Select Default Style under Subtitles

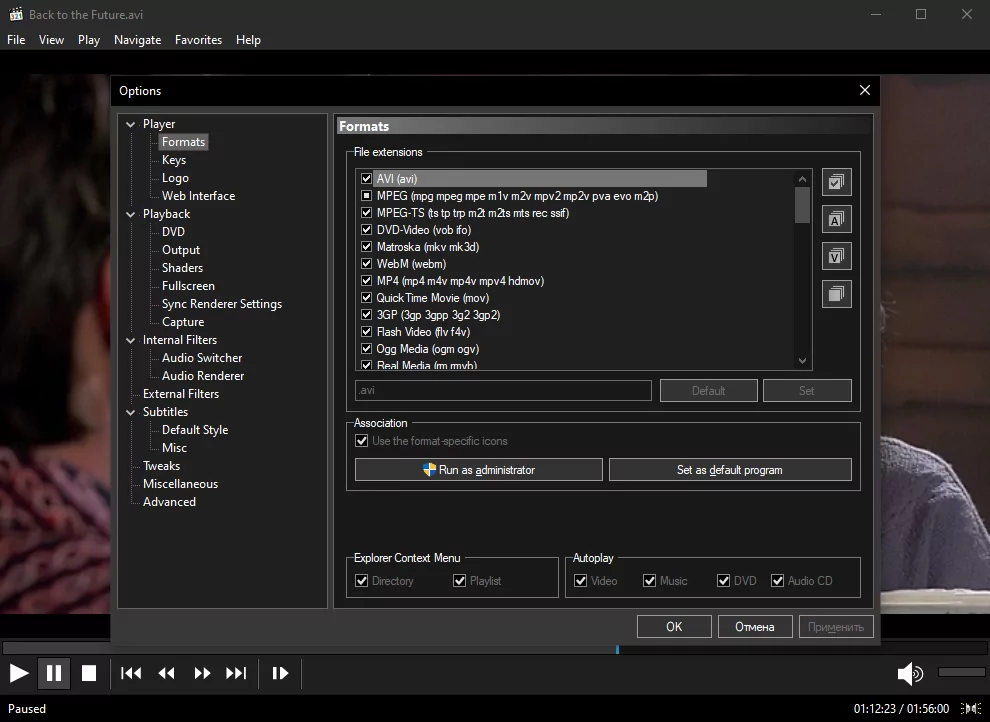[194, 430]
